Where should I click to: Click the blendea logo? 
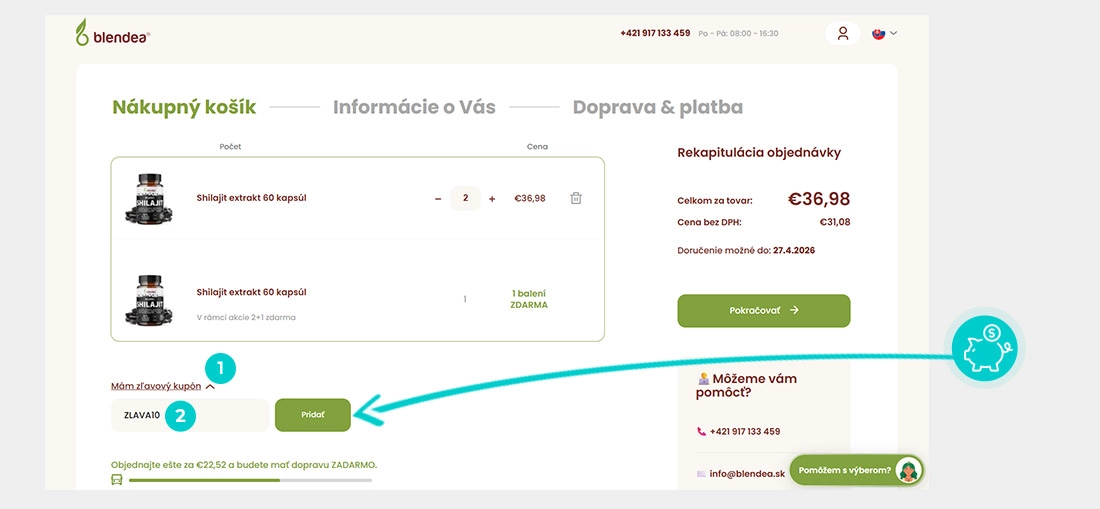coord(113,33)
